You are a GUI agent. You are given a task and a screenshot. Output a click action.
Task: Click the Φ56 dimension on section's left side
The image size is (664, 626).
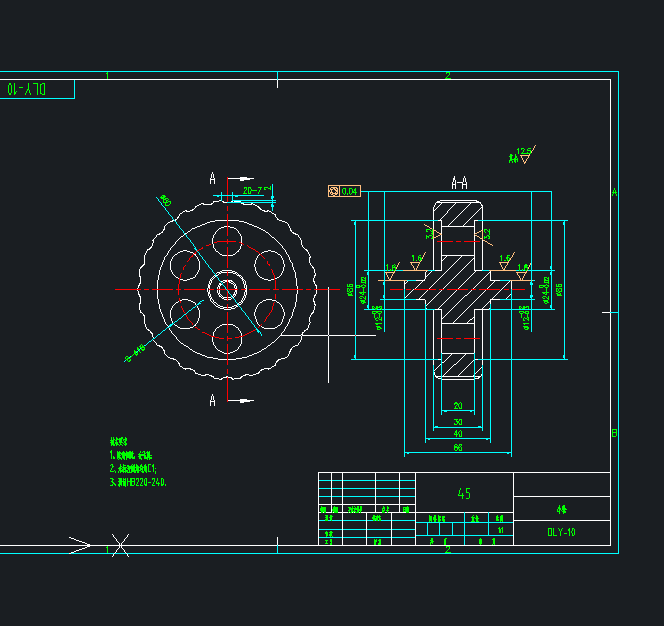point(350,290)
